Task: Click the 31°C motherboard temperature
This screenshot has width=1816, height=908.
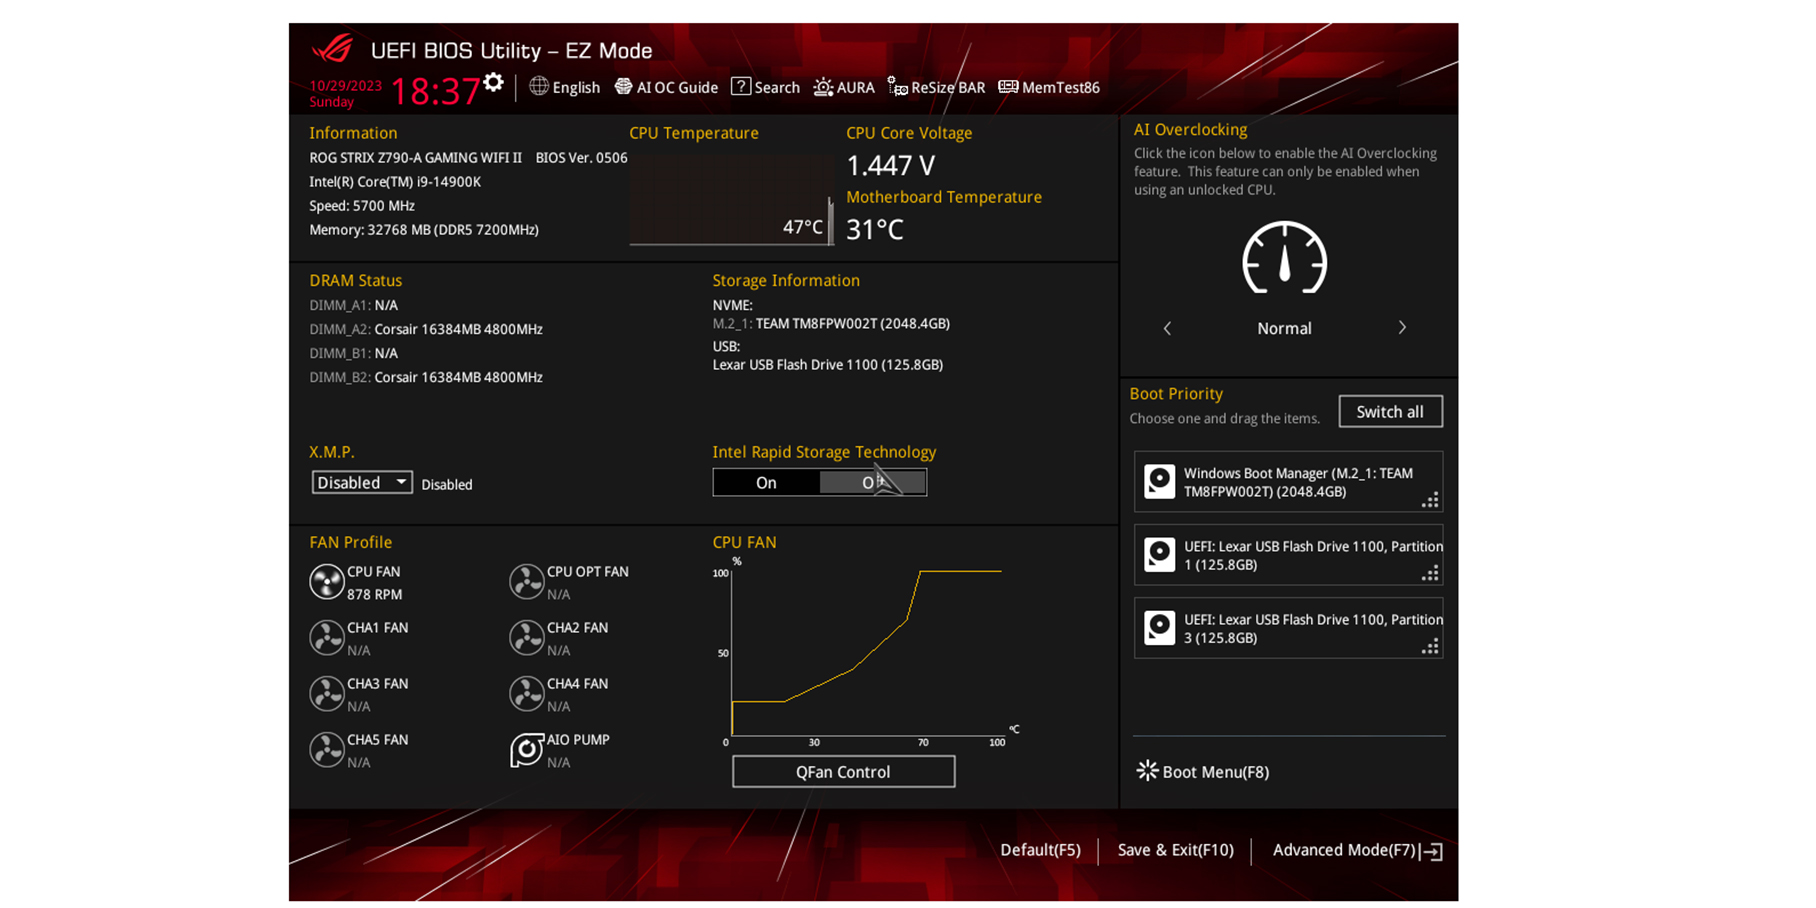Action: tap(875, 230)
